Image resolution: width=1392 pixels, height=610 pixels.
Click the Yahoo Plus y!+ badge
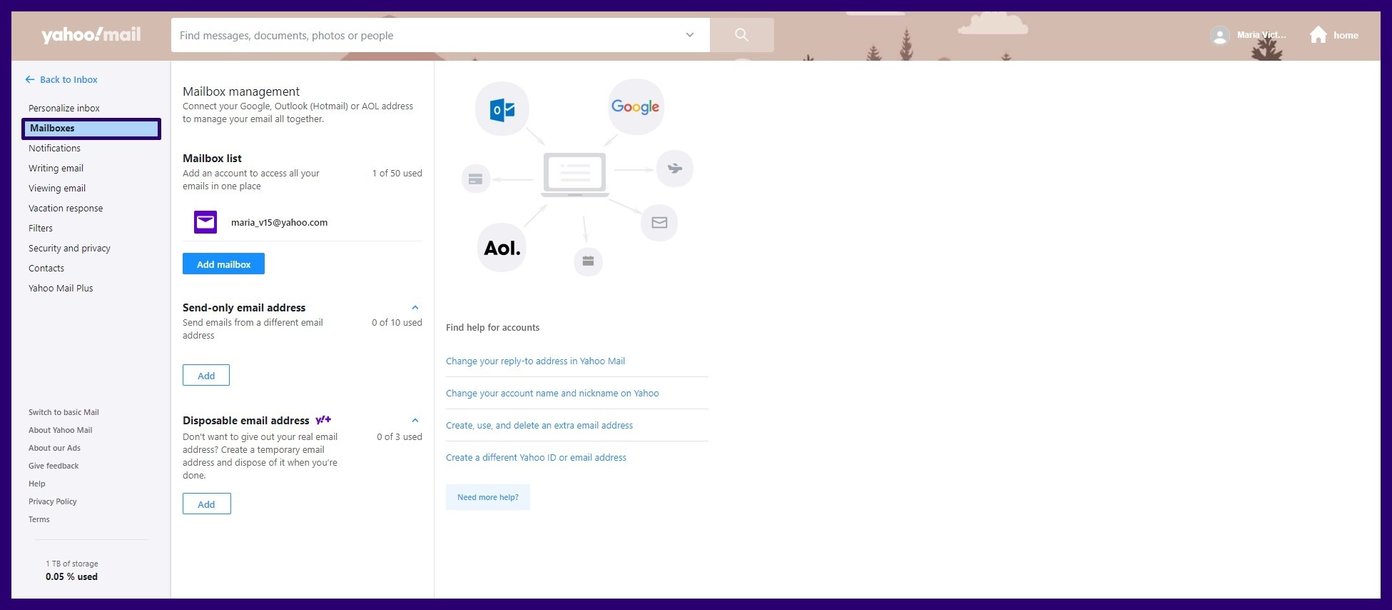(323, 420)
